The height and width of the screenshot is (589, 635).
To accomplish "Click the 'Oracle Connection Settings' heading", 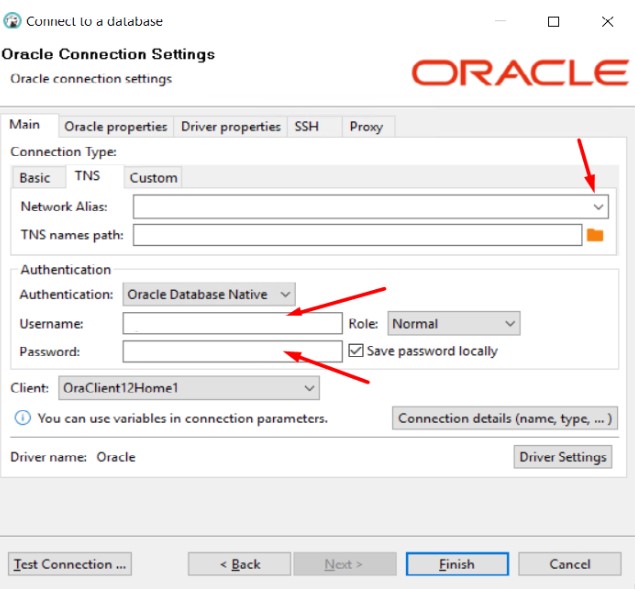I will click(108, 54).
